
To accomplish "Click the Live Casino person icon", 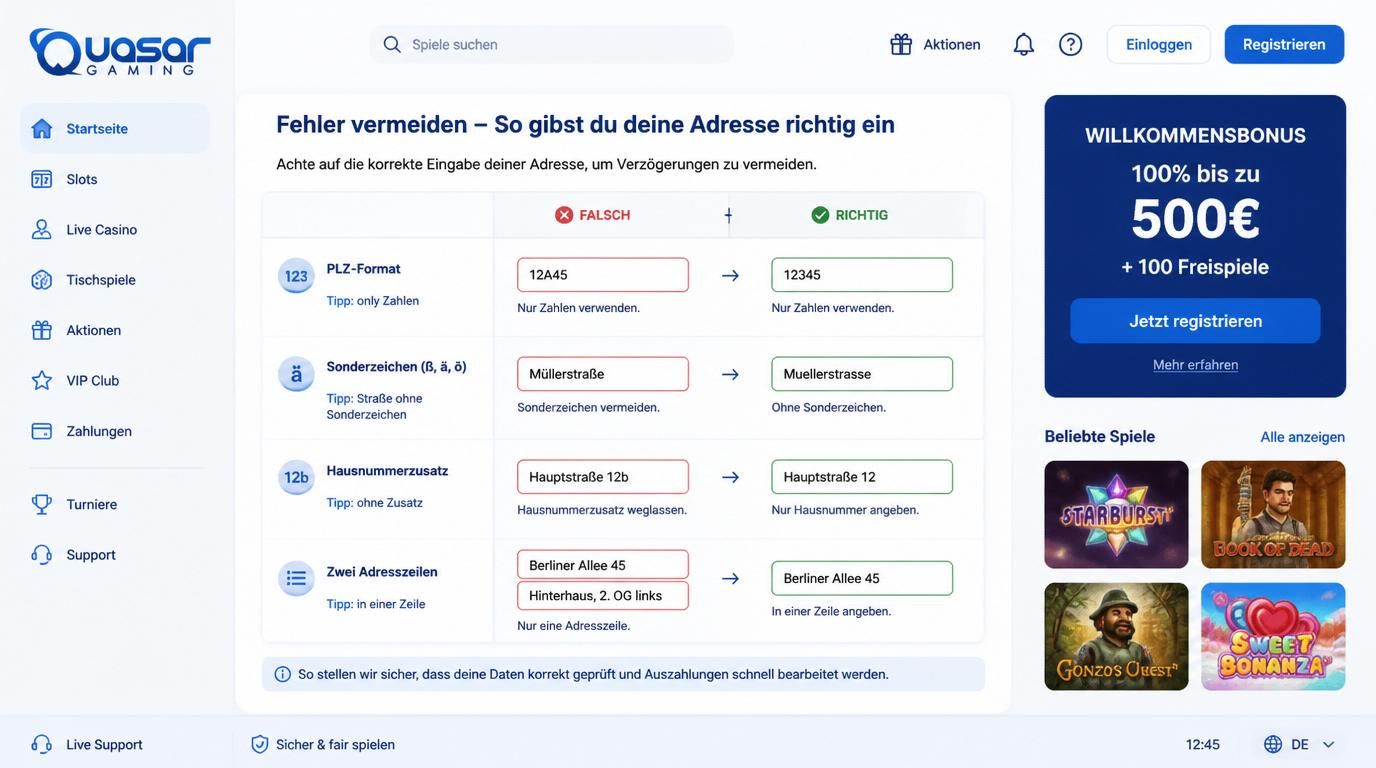I will (x=41, y=229).
